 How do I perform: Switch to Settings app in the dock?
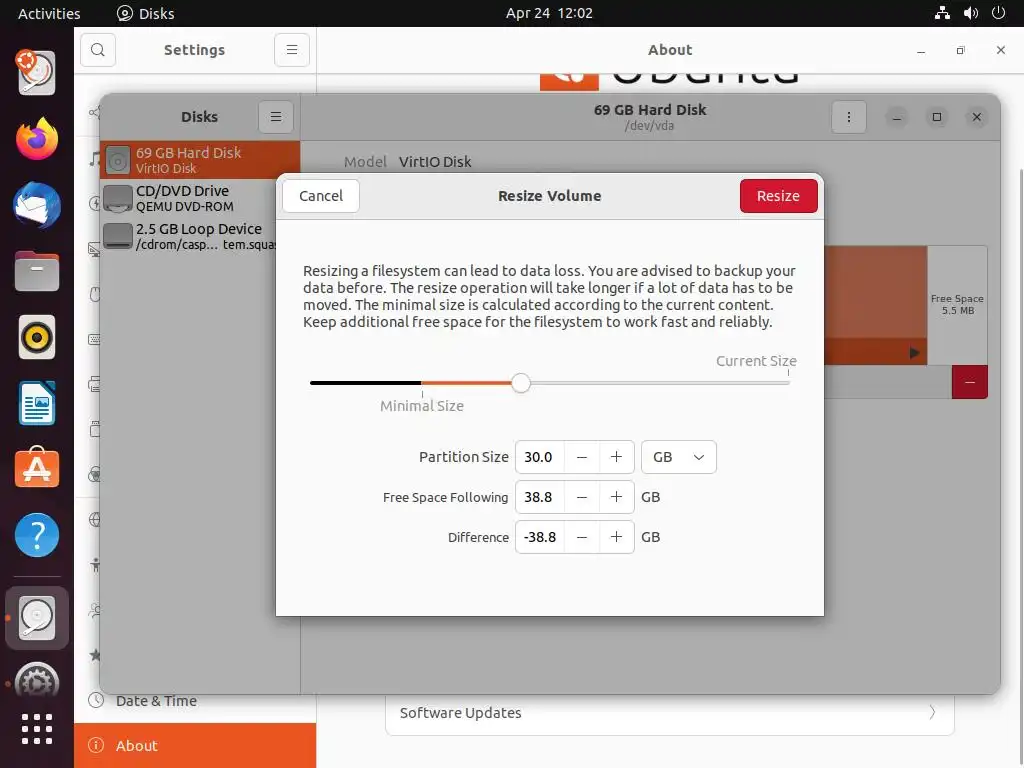pos(37,679)
